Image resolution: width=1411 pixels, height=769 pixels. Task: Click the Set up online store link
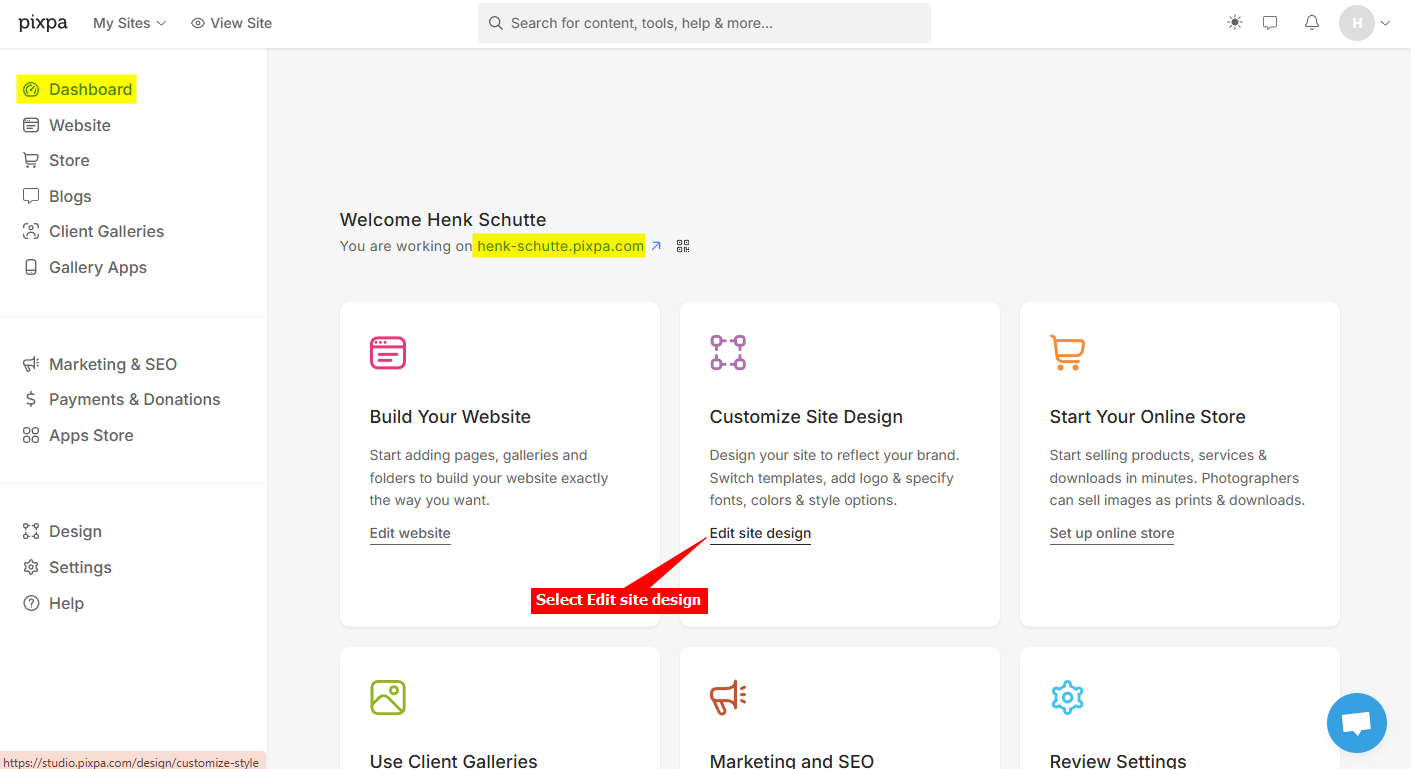point(1111,533)
